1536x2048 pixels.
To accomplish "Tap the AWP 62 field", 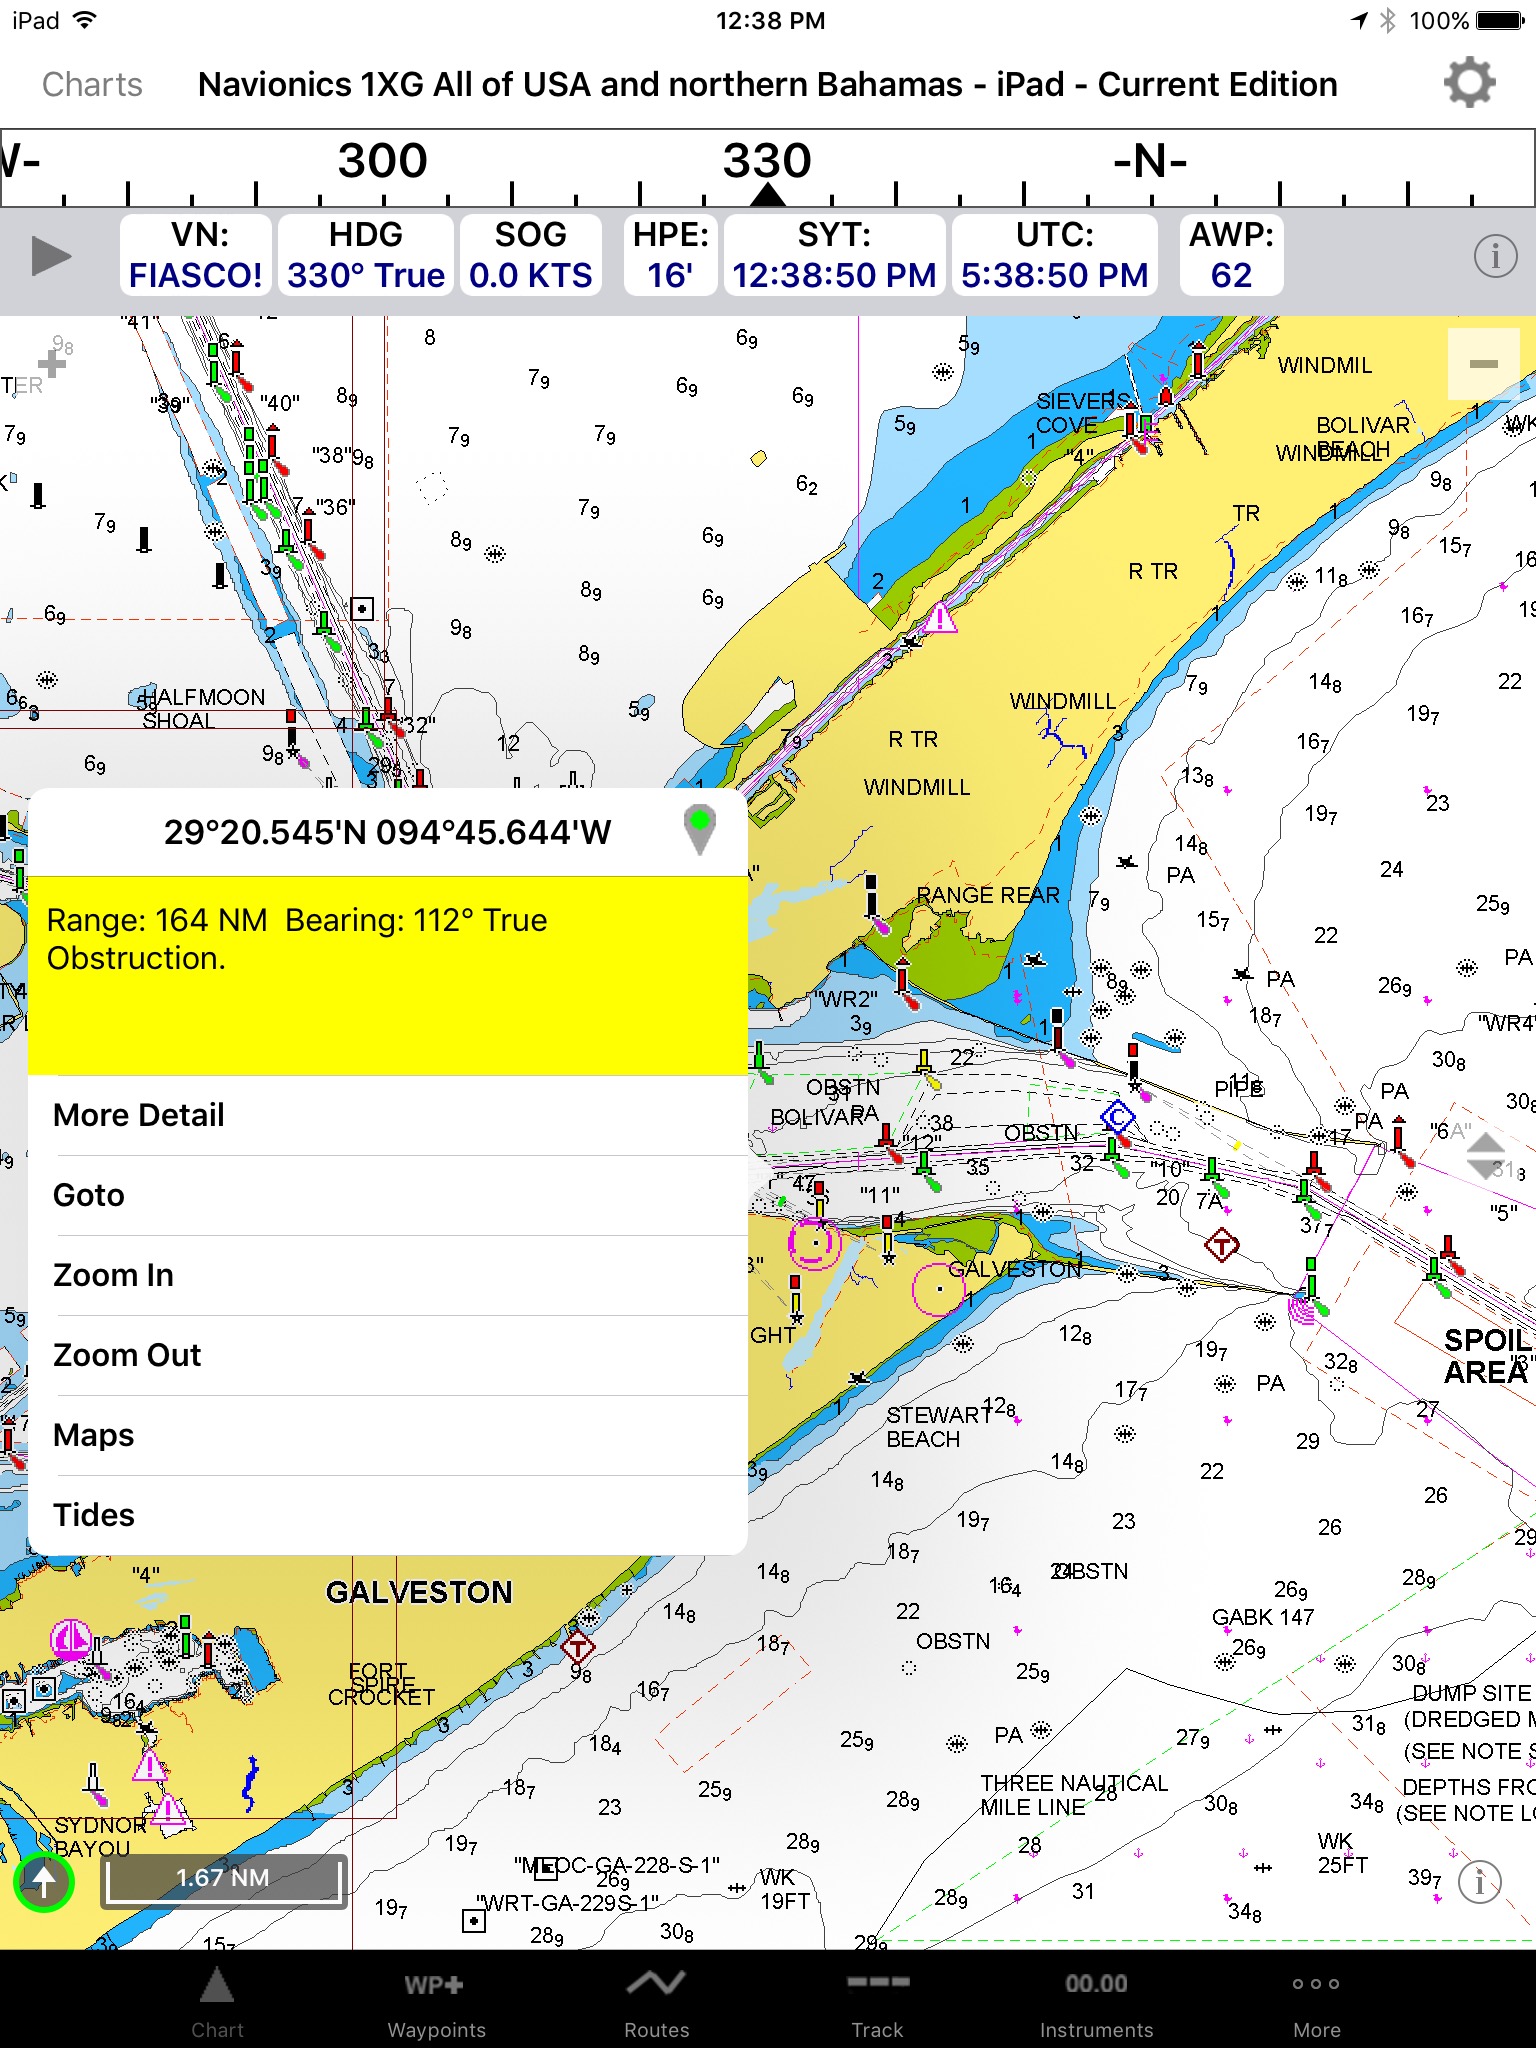I will coord(1231,255).
